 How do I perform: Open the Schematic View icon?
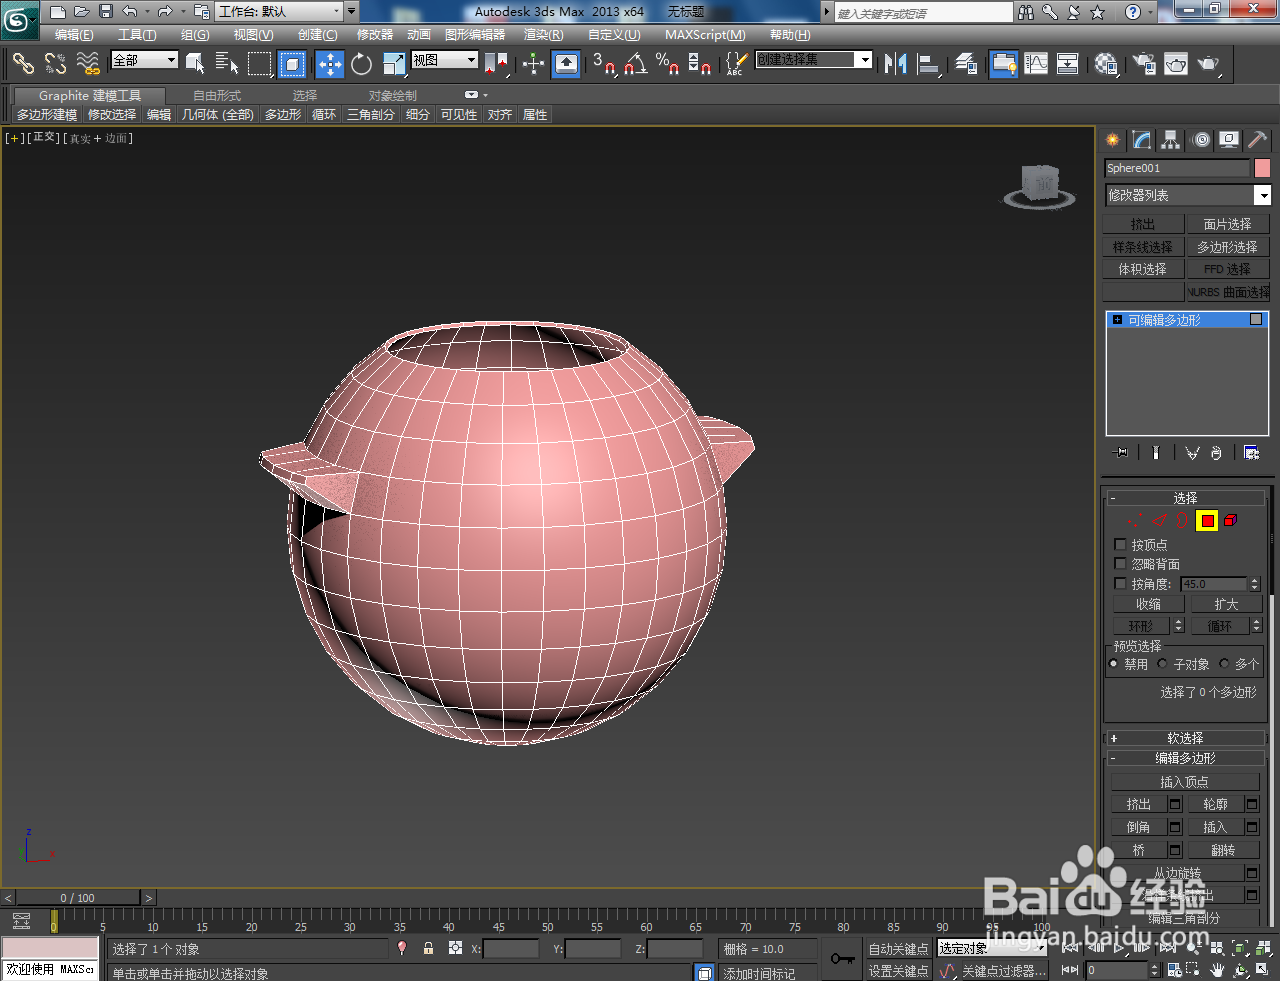coord(1068,64)
